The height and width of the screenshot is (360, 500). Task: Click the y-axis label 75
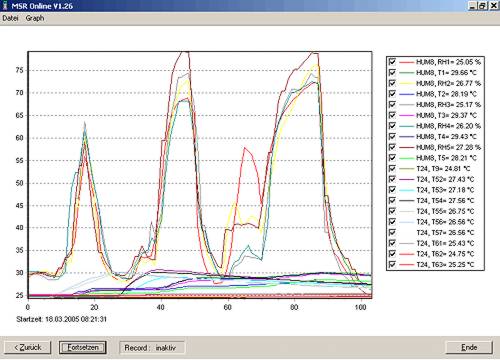coord(19,70)
